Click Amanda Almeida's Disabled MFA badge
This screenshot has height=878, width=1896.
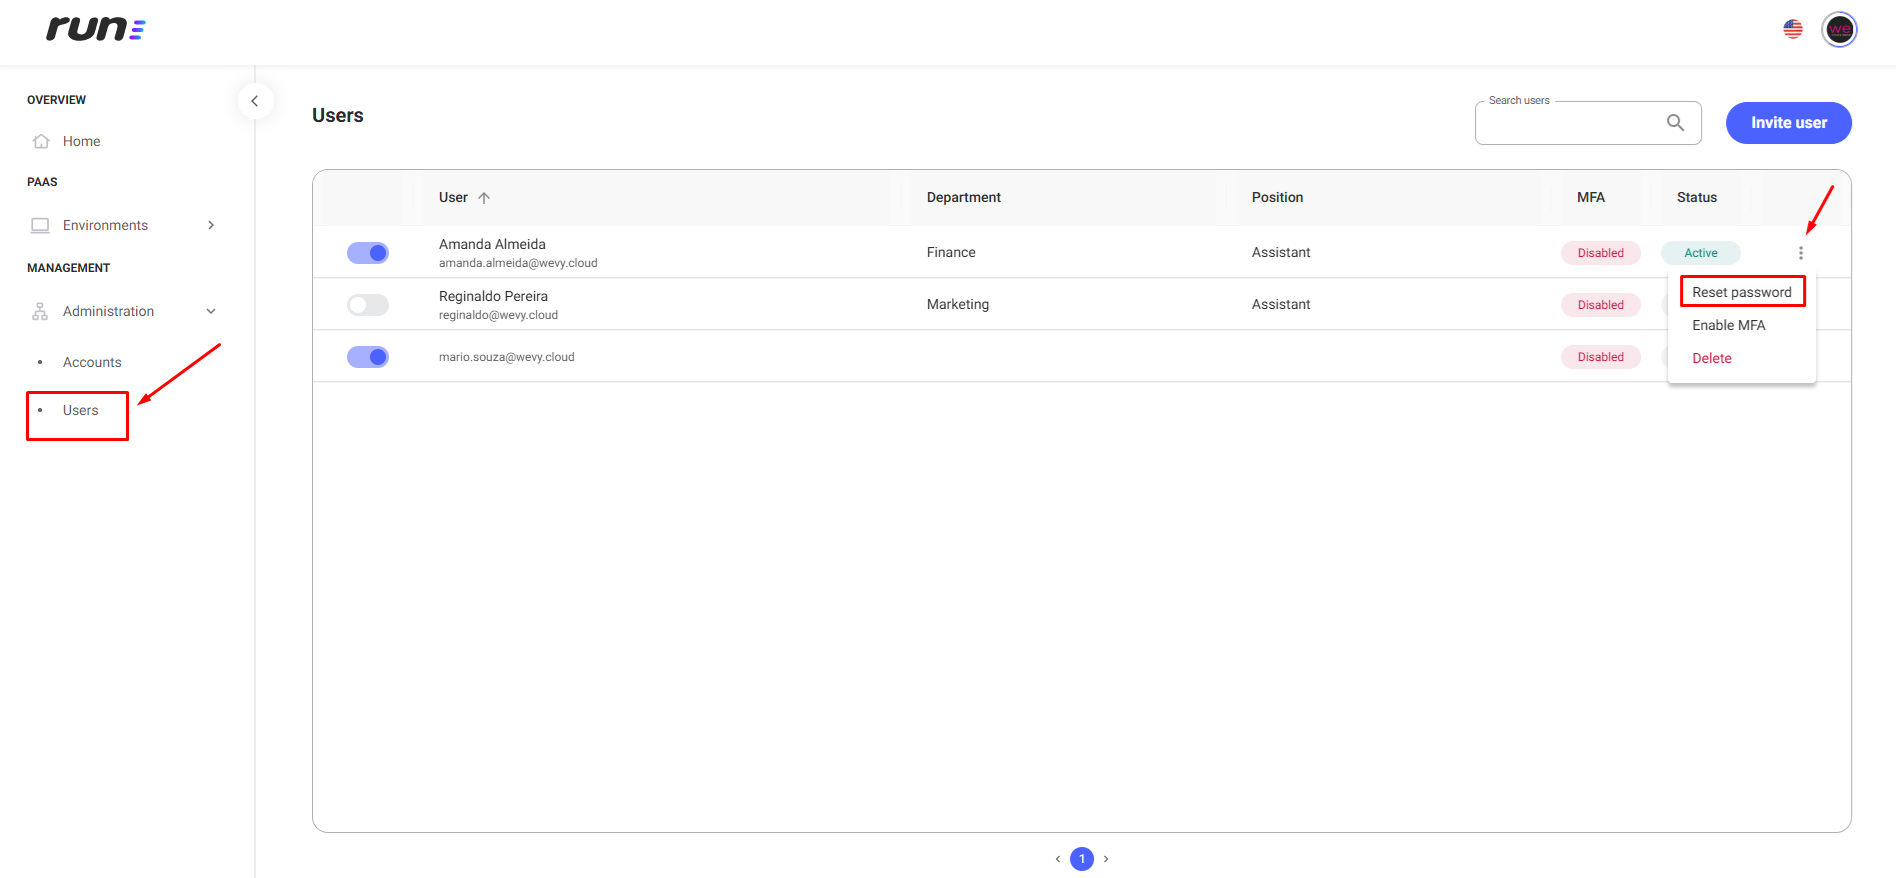[x=1601, y=253]
